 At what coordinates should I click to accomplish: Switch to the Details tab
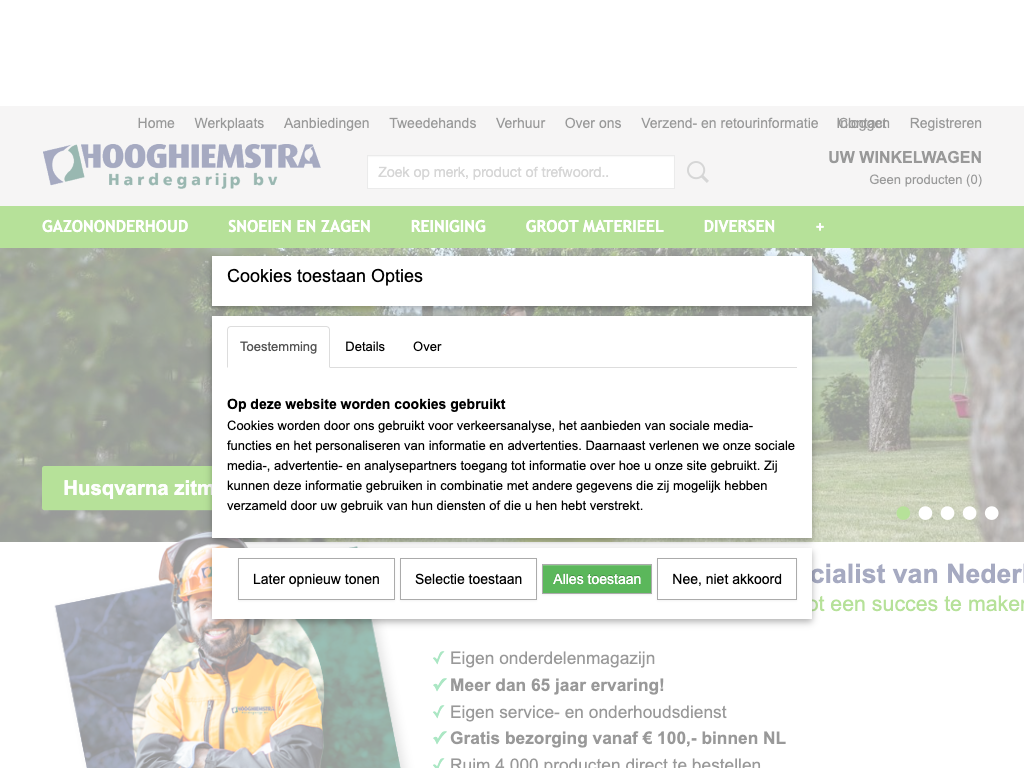point(365,347)
